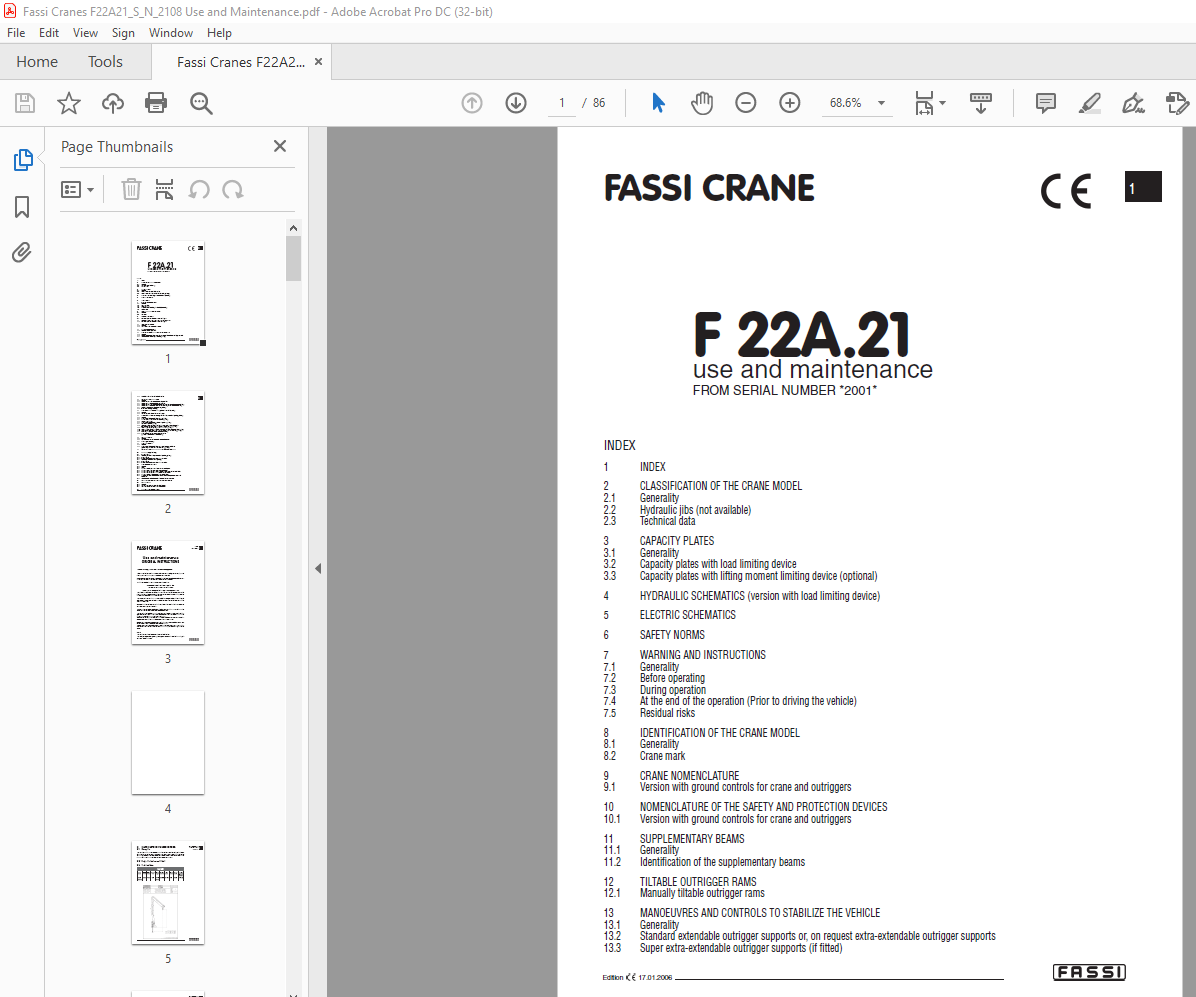Close the Page Thumbnails panel

pos(280,146)
